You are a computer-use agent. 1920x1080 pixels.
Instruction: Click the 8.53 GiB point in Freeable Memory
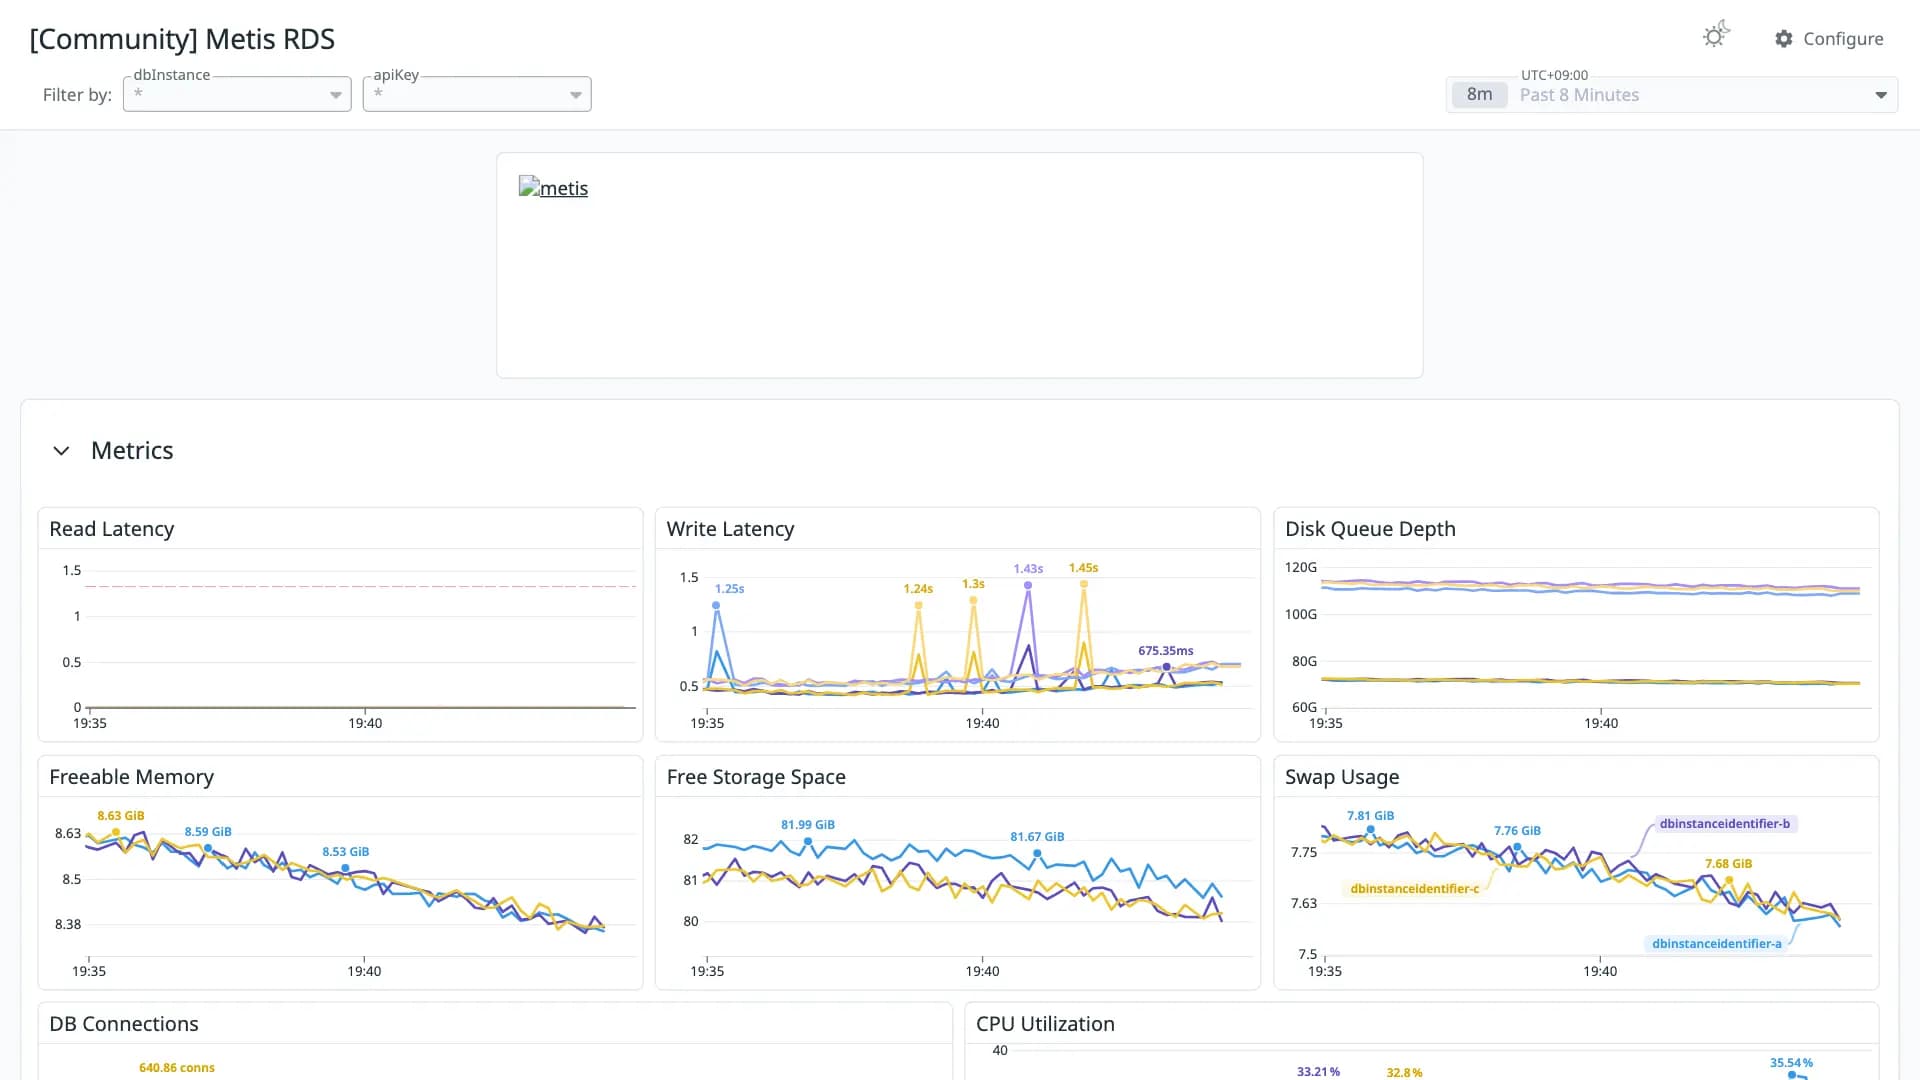345,868
